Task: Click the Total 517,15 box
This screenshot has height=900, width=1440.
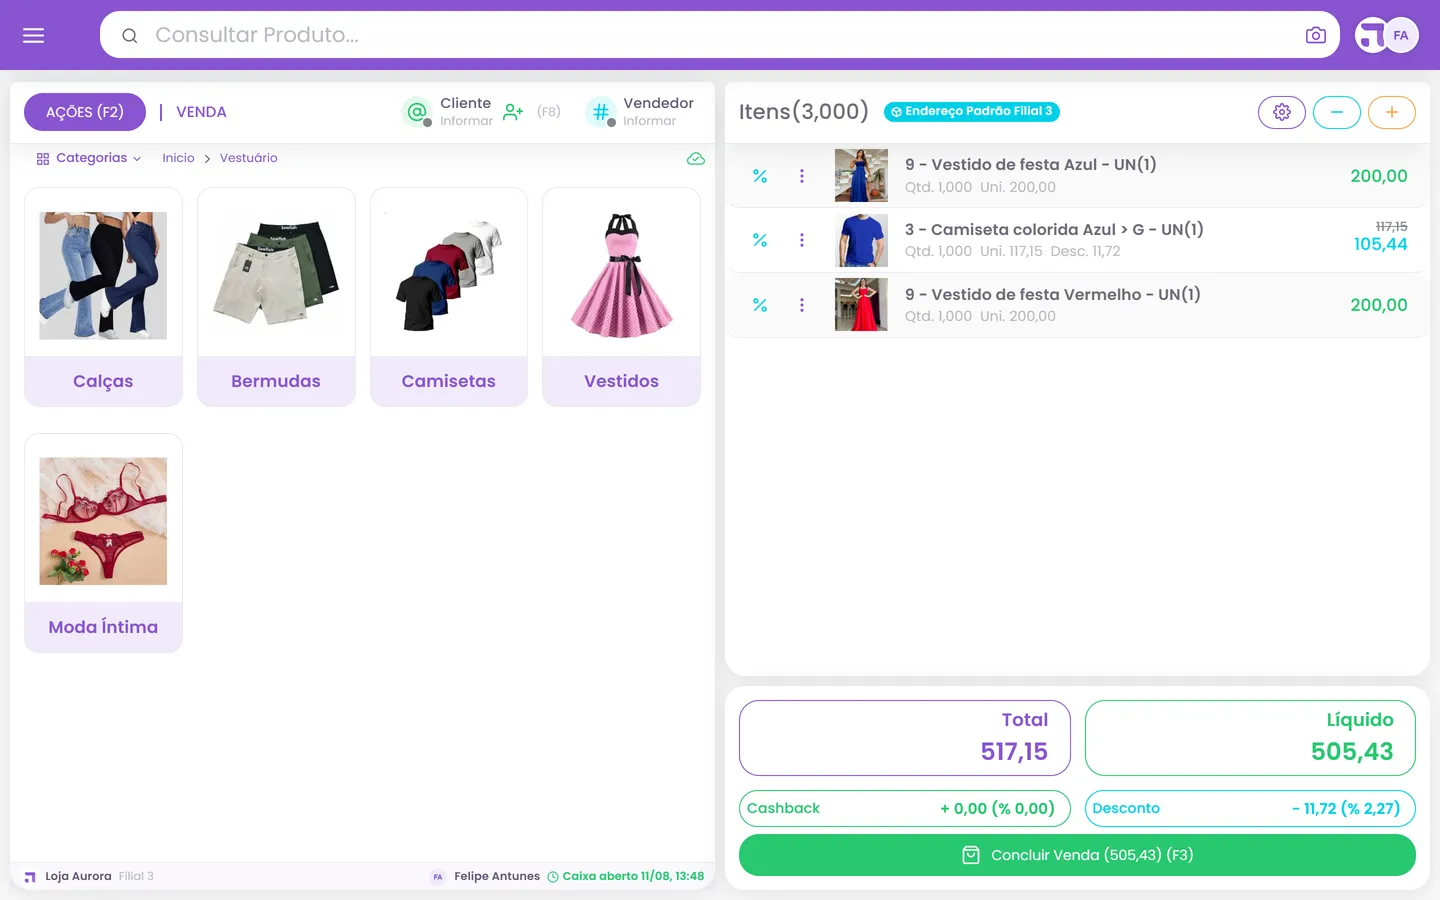Action: 904,738
